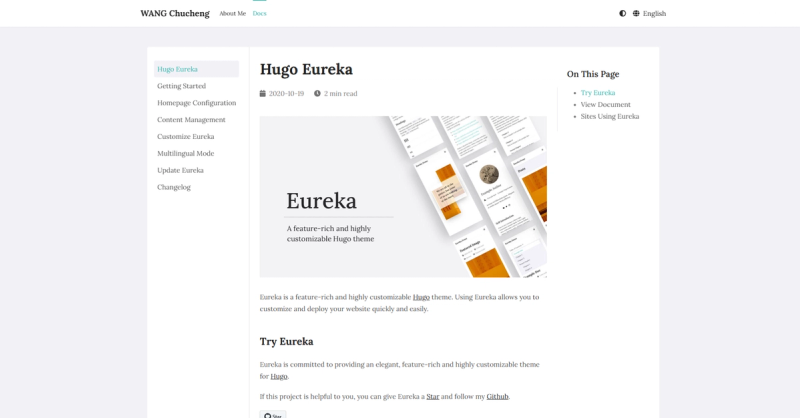Open the About Me menu item
This screenshot has width=800, height=418.
click(233, 13)
